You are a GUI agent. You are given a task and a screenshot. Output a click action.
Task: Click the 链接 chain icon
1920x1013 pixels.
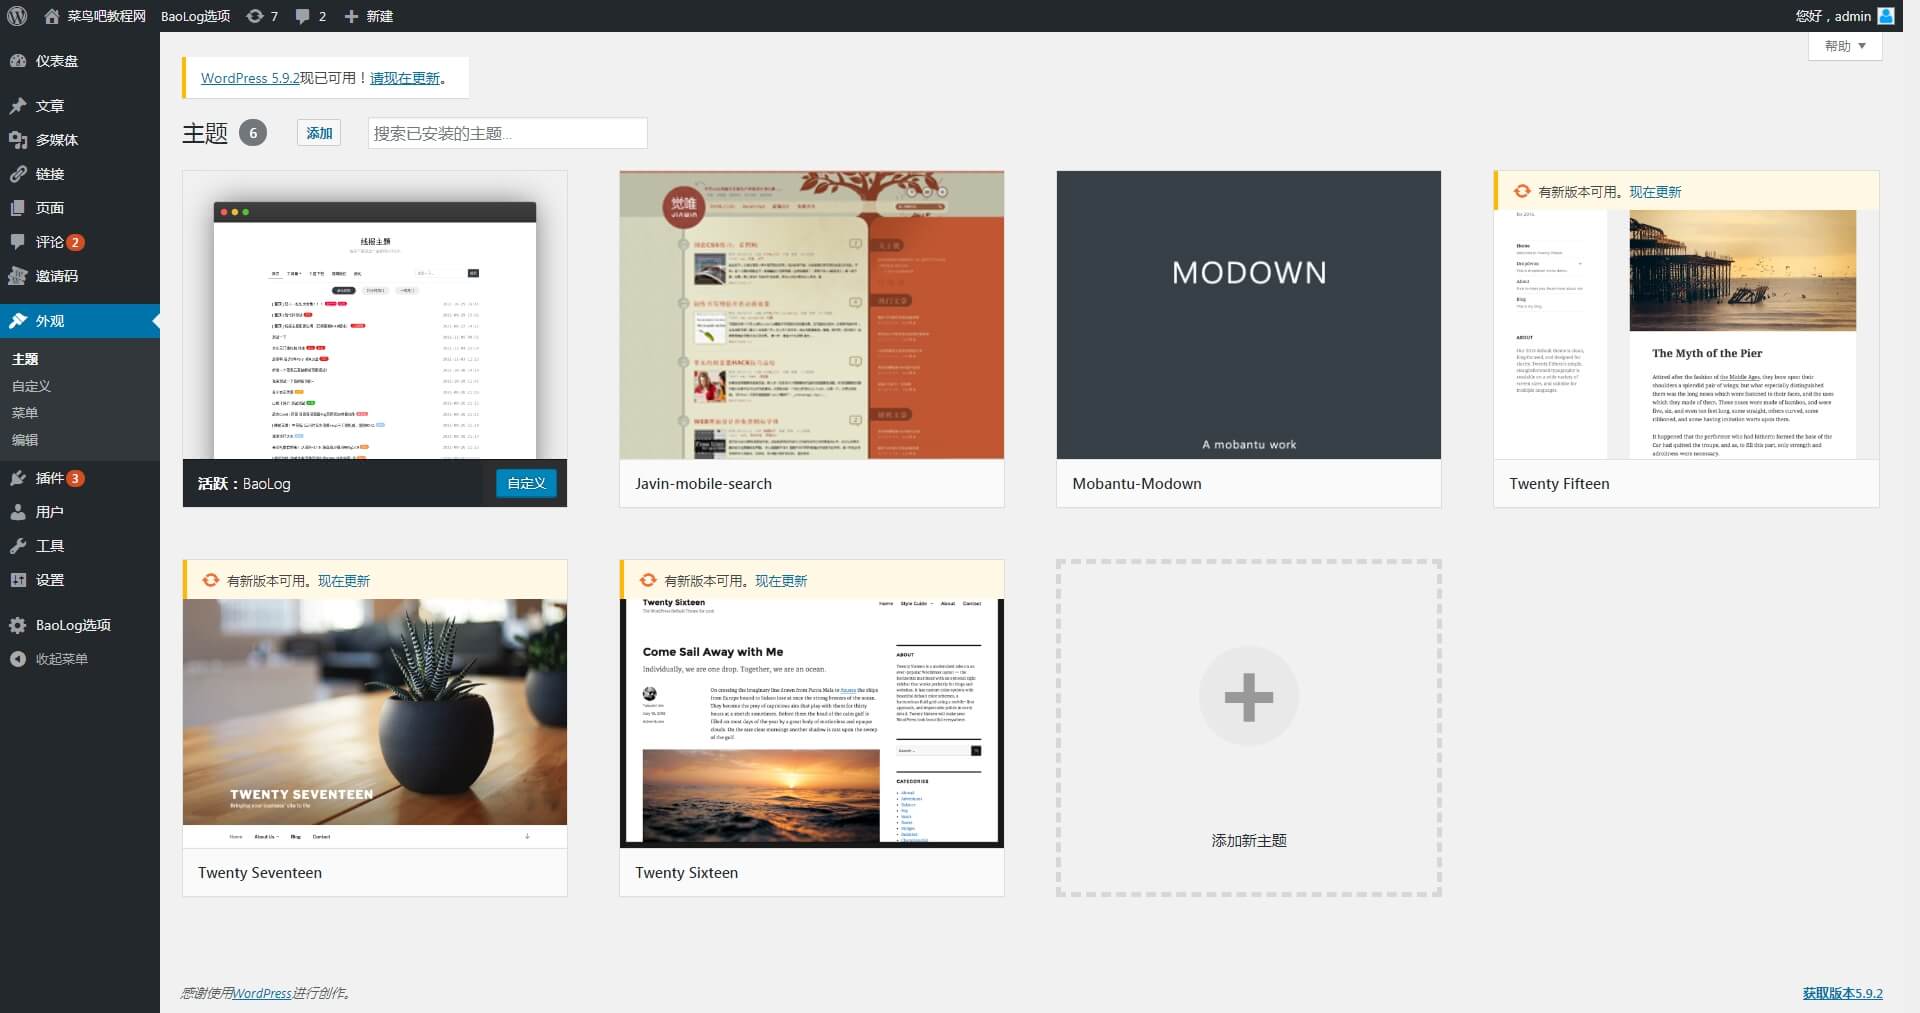click(x=18, y=174)
